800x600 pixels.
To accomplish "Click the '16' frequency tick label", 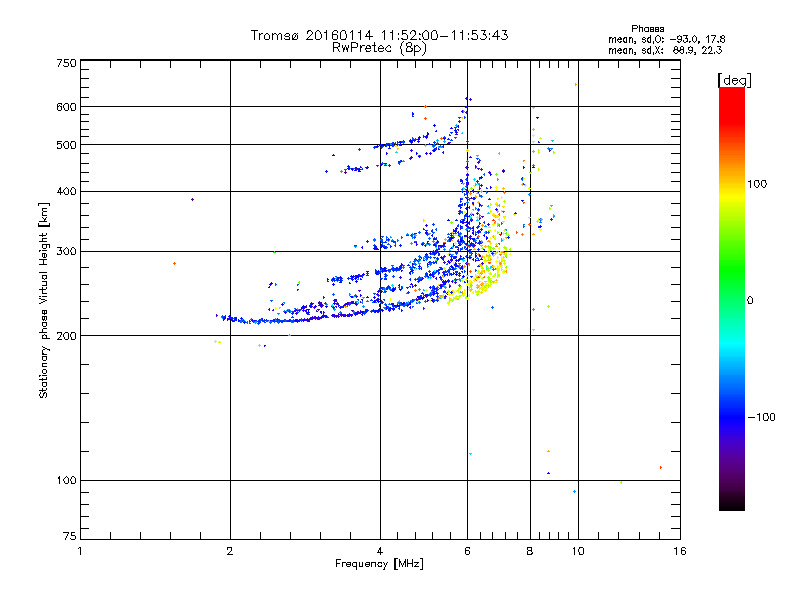I will point(680,551).
